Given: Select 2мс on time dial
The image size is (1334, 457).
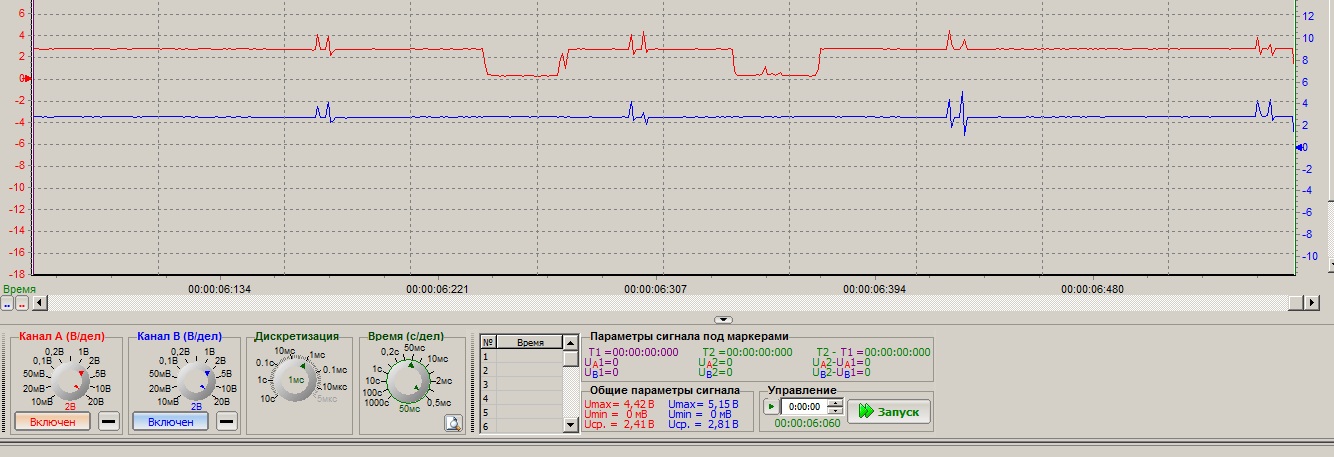Looking at the screenshot, I should (x=445, y=380).
